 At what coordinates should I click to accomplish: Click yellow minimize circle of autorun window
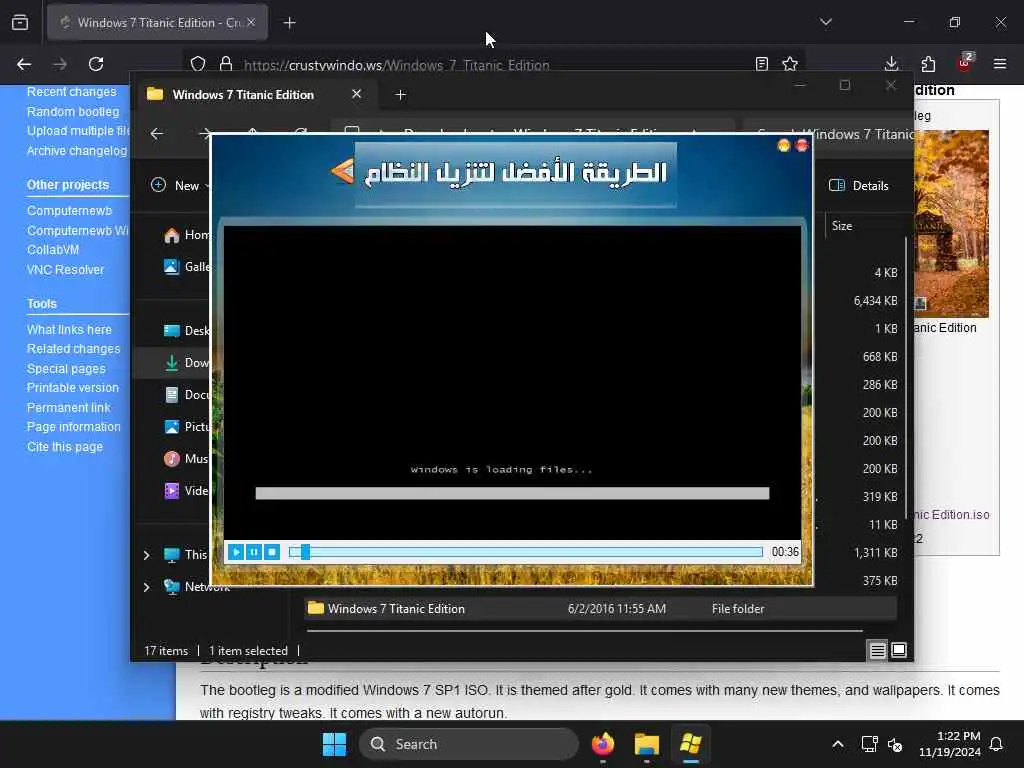(x=784, y=145)
